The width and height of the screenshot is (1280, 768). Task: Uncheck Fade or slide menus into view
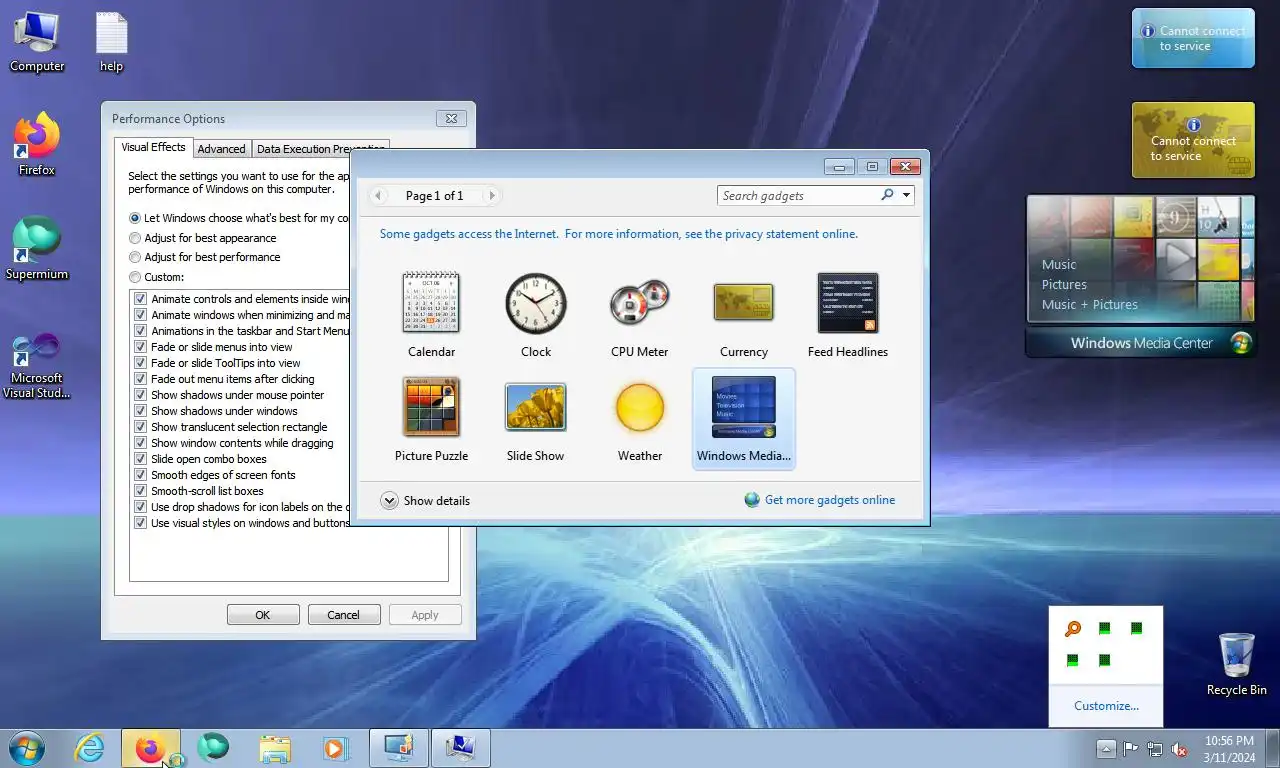click(141, 347)
